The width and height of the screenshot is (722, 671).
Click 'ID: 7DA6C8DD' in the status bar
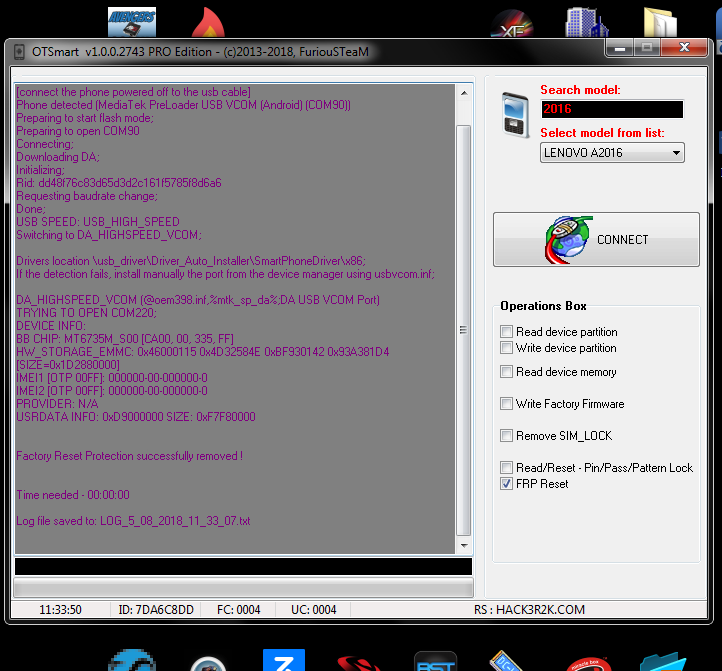(156, 610)
